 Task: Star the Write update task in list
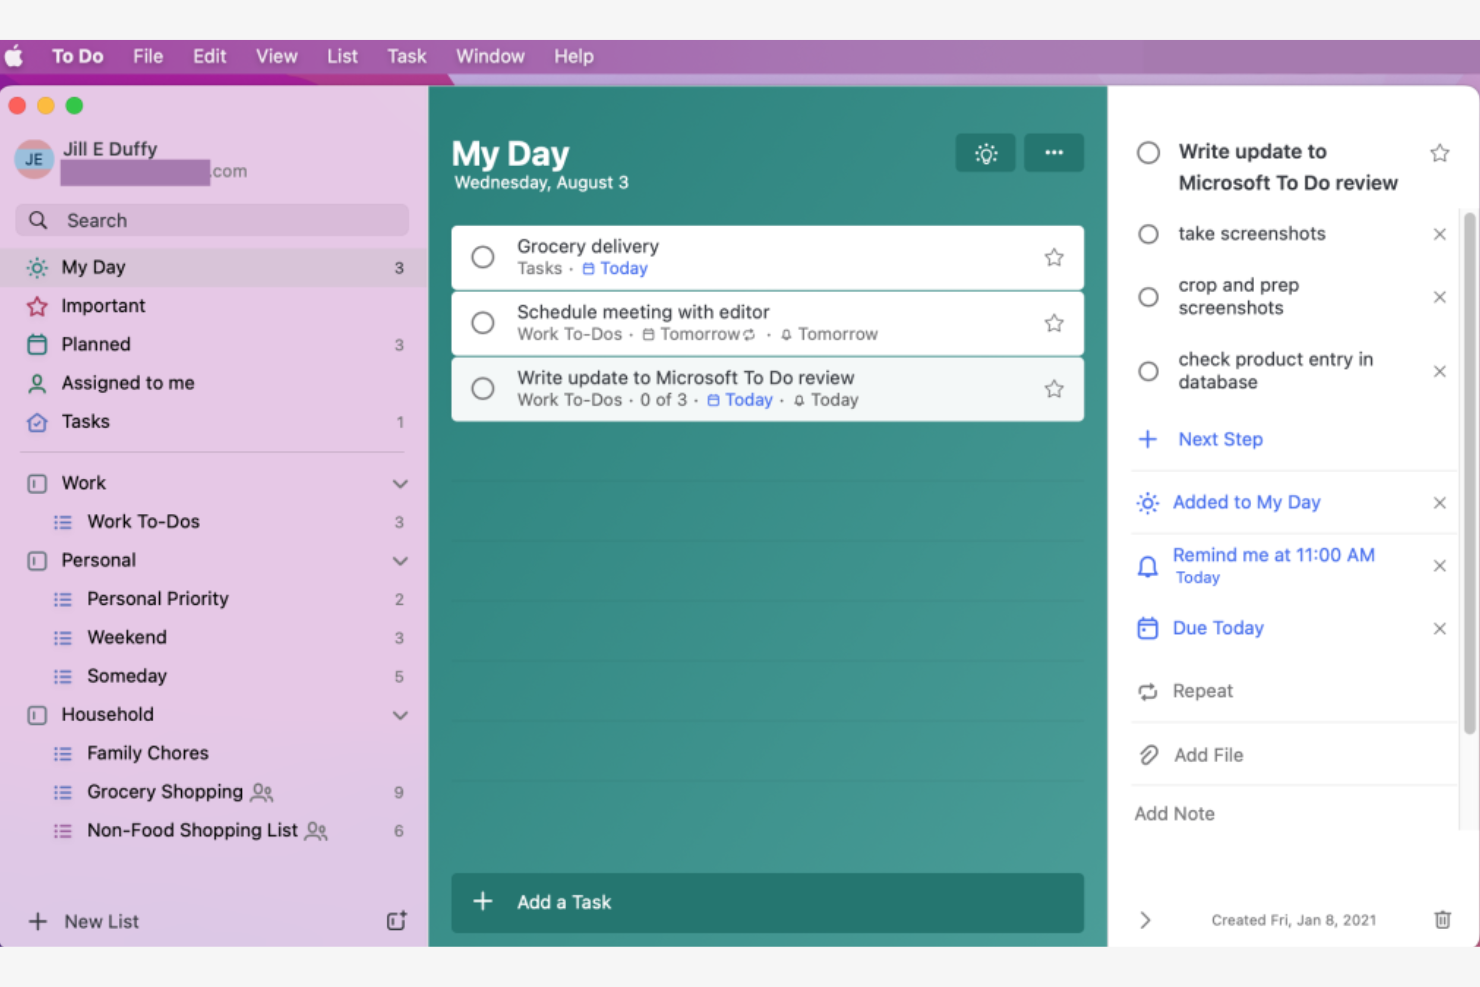click(1054, 389)
